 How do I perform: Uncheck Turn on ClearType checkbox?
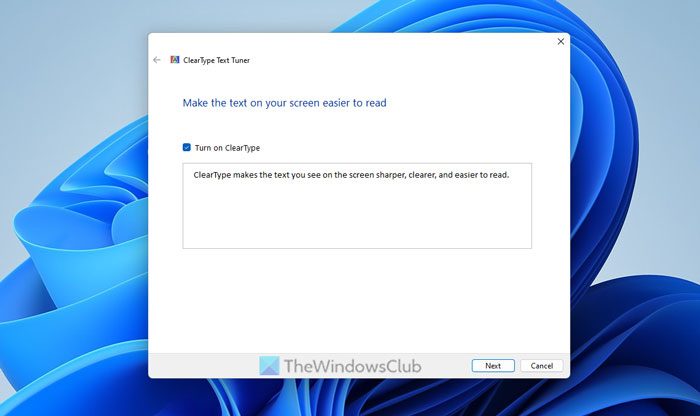pos(187,147)
